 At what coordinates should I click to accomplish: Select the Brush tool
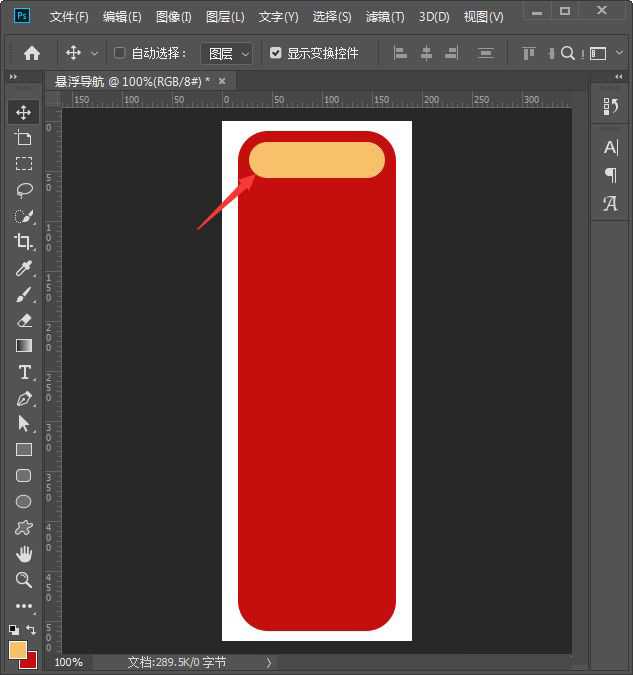pyautogui.click(x=24, y=294)
